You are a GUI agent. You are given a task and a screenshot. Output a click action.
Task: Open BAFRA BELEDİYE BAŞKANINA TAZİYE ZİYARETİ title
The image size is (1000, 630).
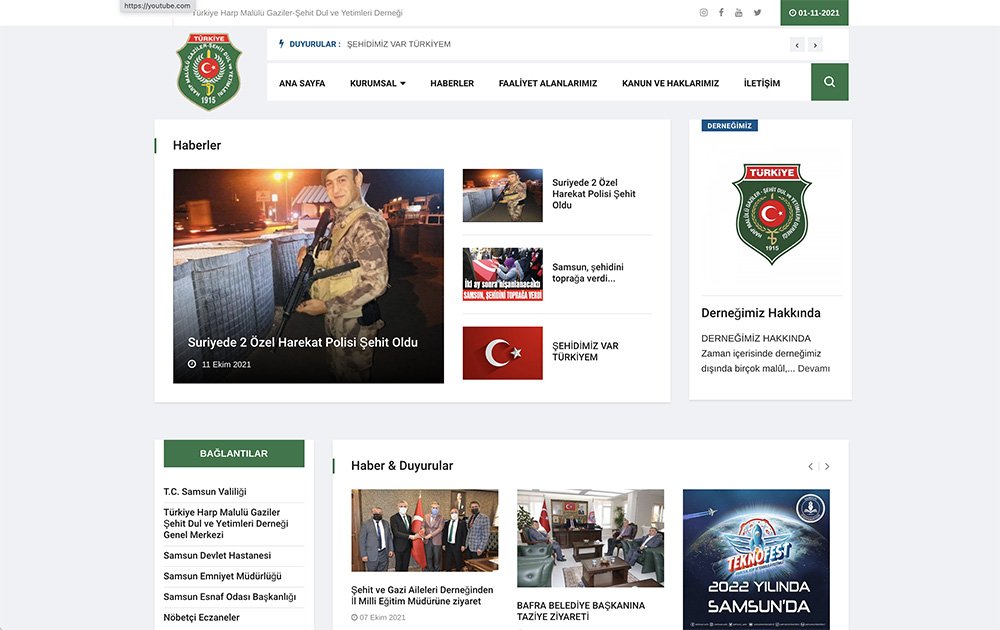point(581,611)
